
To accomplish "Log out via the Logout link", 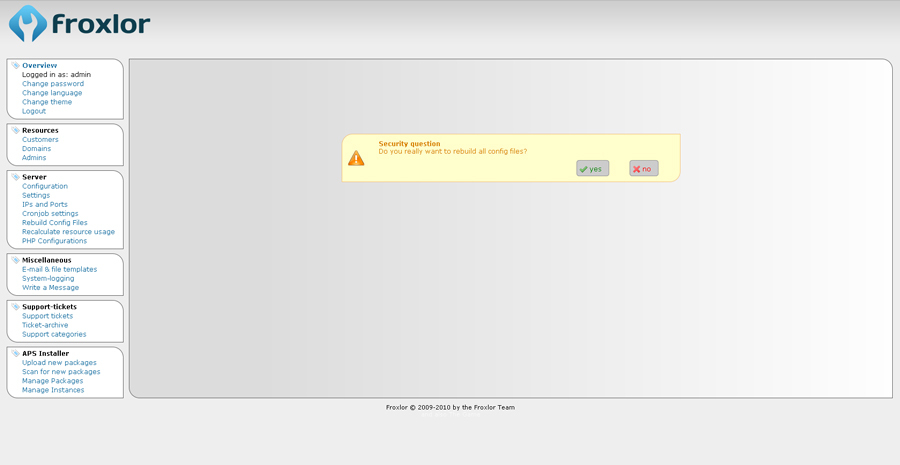I will pyautogui.click(x=34, y=111).
